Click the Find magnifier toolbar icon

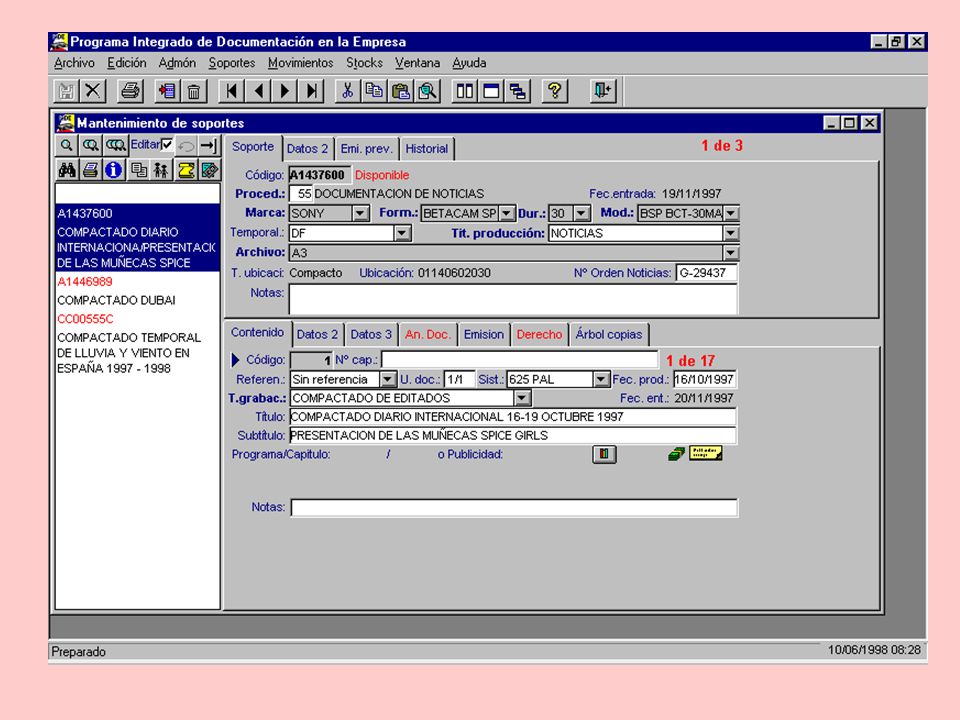427,91
